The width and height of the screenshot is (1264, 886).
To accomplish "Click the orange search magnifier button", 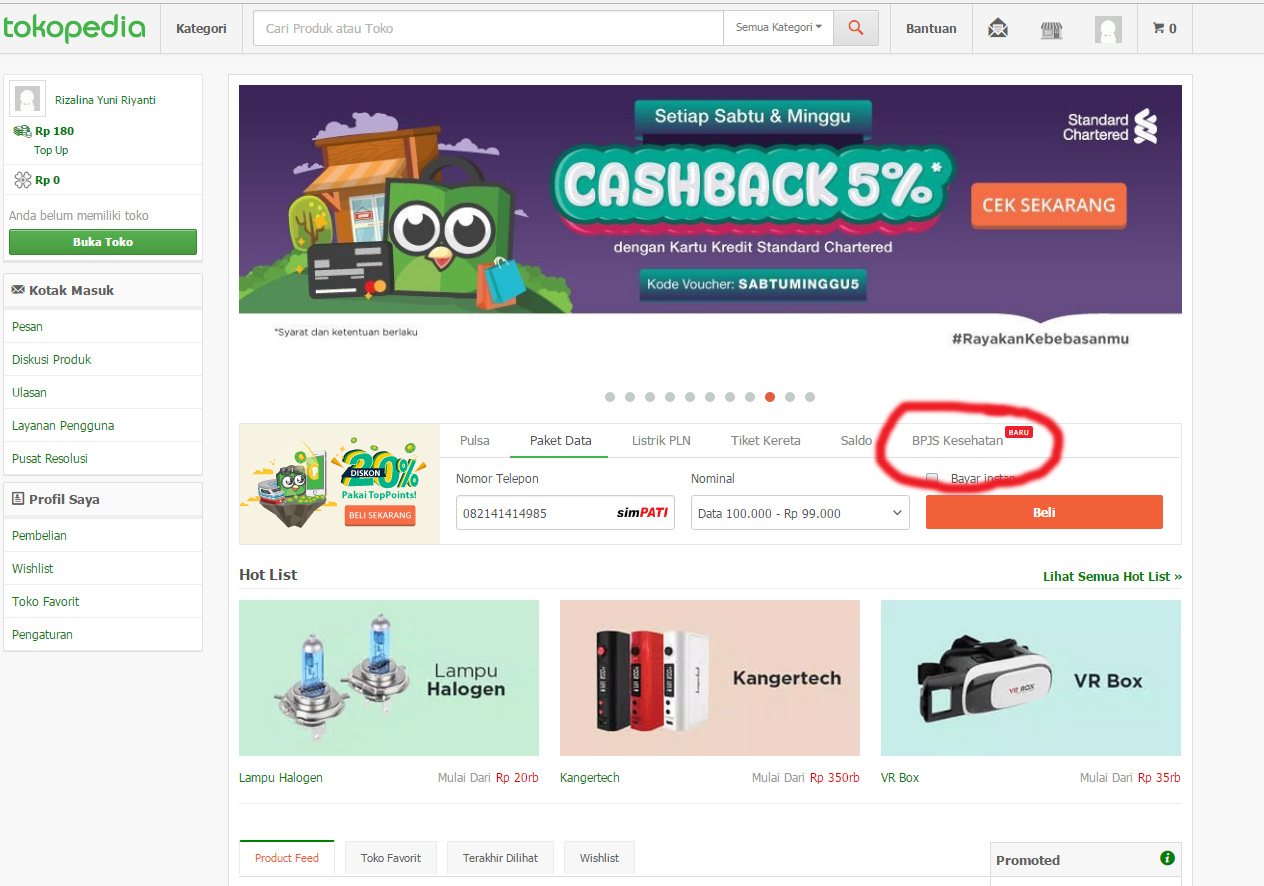I will (856, 28).
